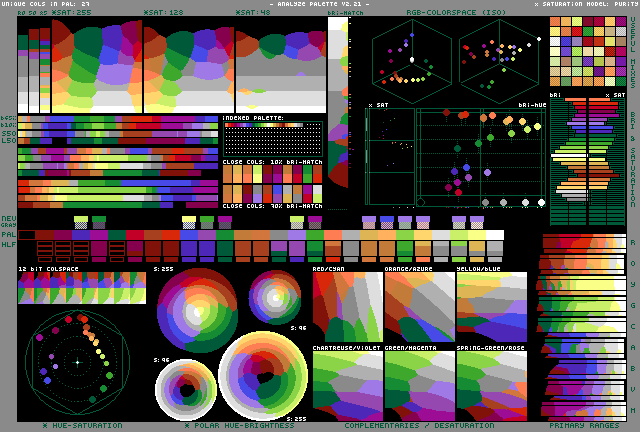The image size is (640, 432).
Task: Click the white swatch ending the PAL row
Action: (x=495, y=235)
